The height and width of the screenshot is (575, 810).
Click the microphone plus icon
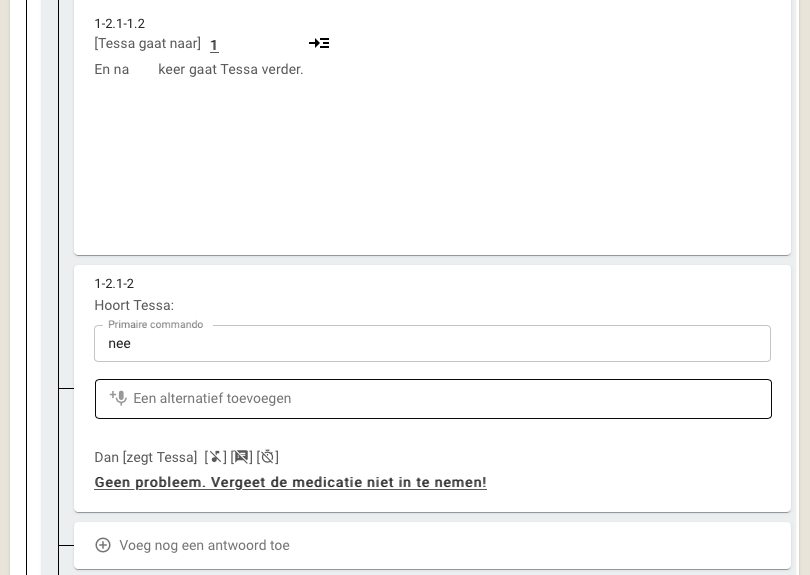tap(118, 398)
